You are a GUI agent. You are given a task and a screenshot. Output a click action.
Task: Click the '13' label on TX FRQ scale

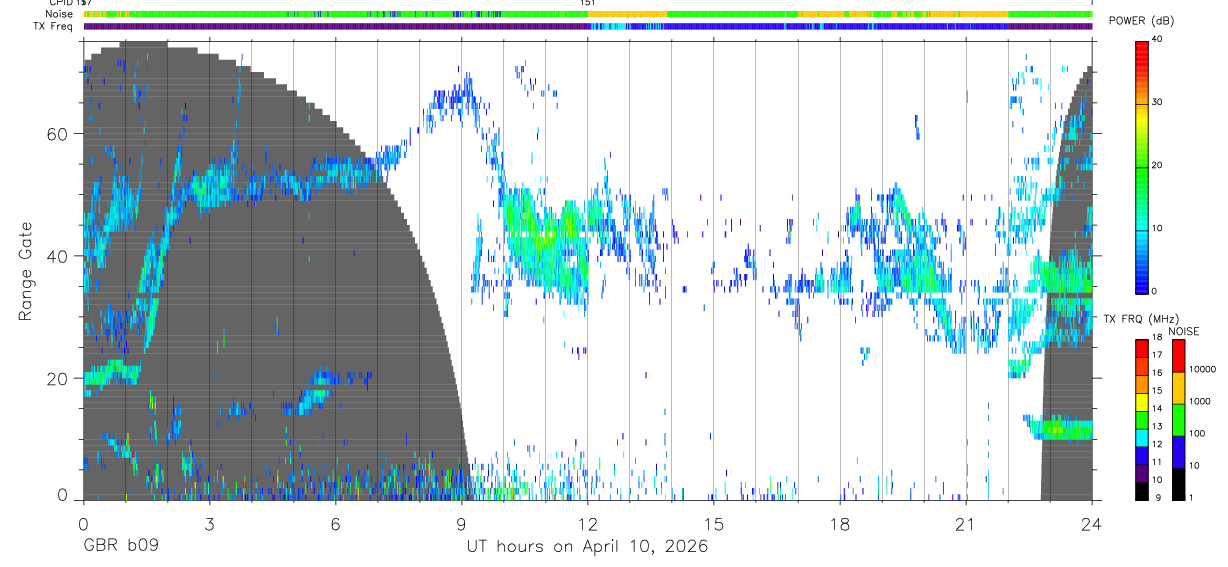(1158, 427)
